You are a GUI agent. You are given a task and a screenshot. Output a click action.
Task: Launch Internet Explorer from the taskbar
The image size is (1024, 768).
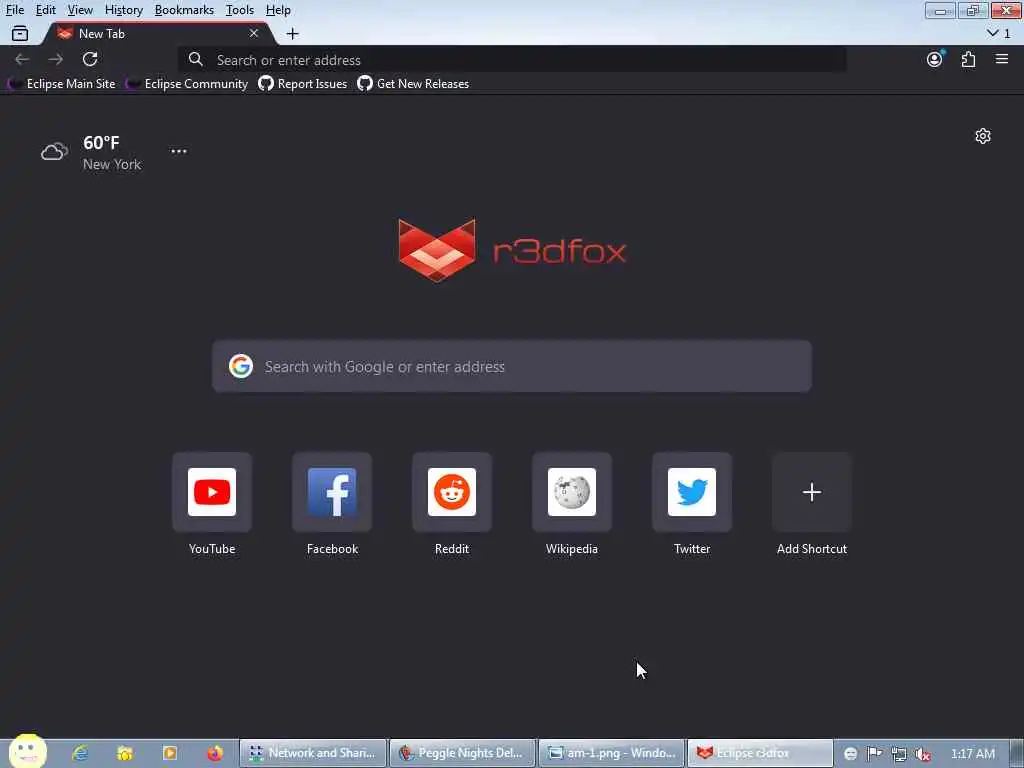tap(80, 753)
